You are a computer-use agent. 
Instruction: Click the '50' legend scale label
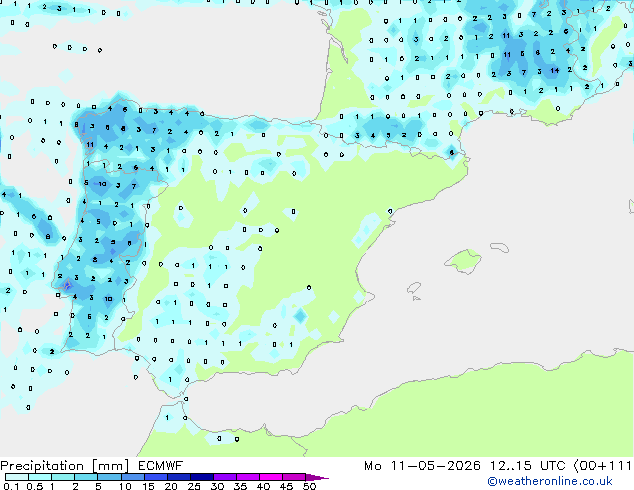[x=309, y=486]
